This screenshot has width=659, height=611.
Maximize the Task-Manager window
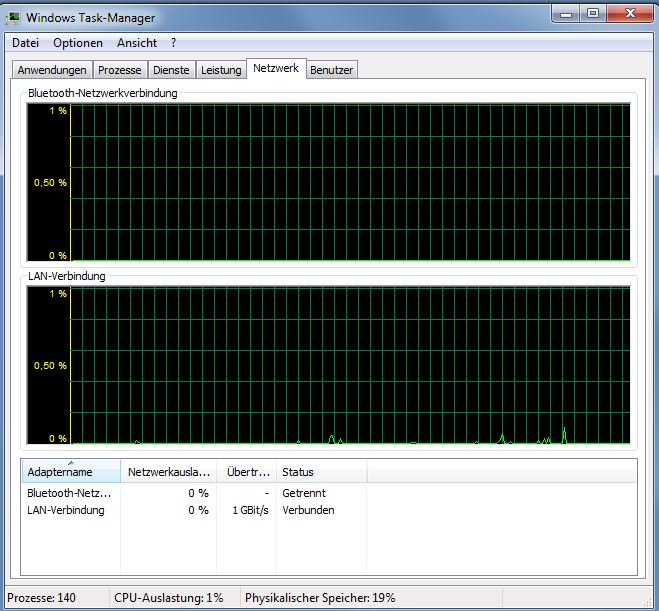593,14
